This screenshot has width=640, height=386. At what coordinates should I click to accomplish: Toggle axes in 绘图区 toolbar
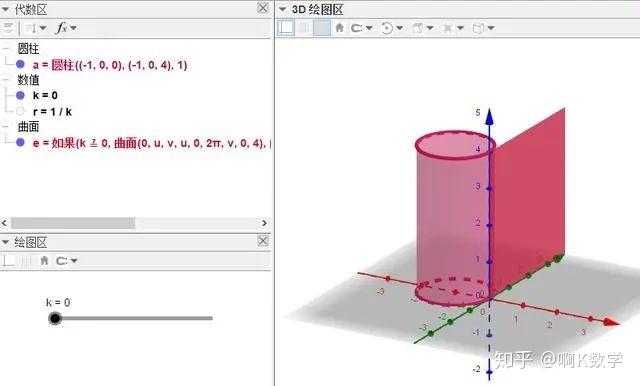click(x=9, y=260)
